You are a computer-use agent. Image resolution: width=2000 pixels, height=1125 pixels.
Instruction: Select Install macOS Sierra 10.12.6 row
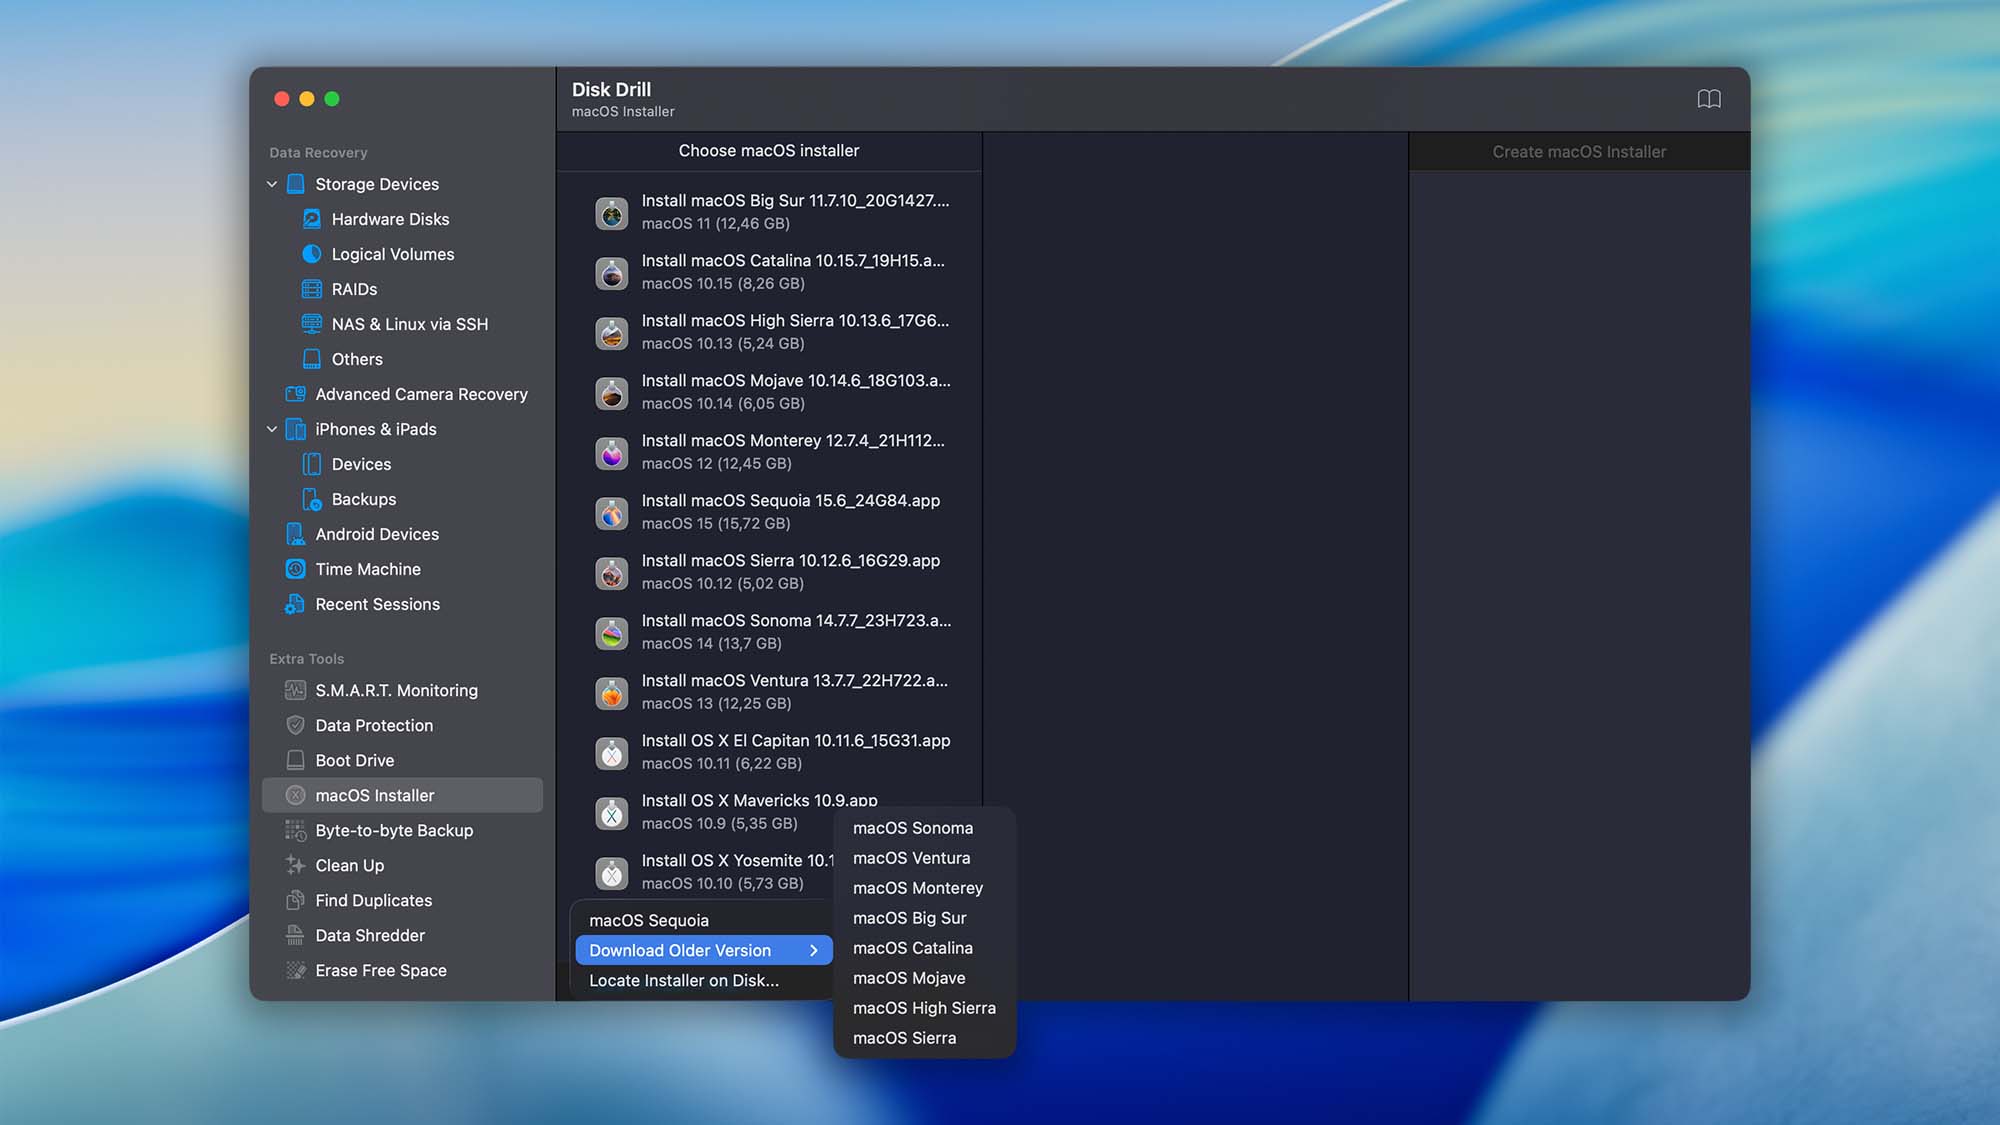pyautogui.click(x=769, y=572)
